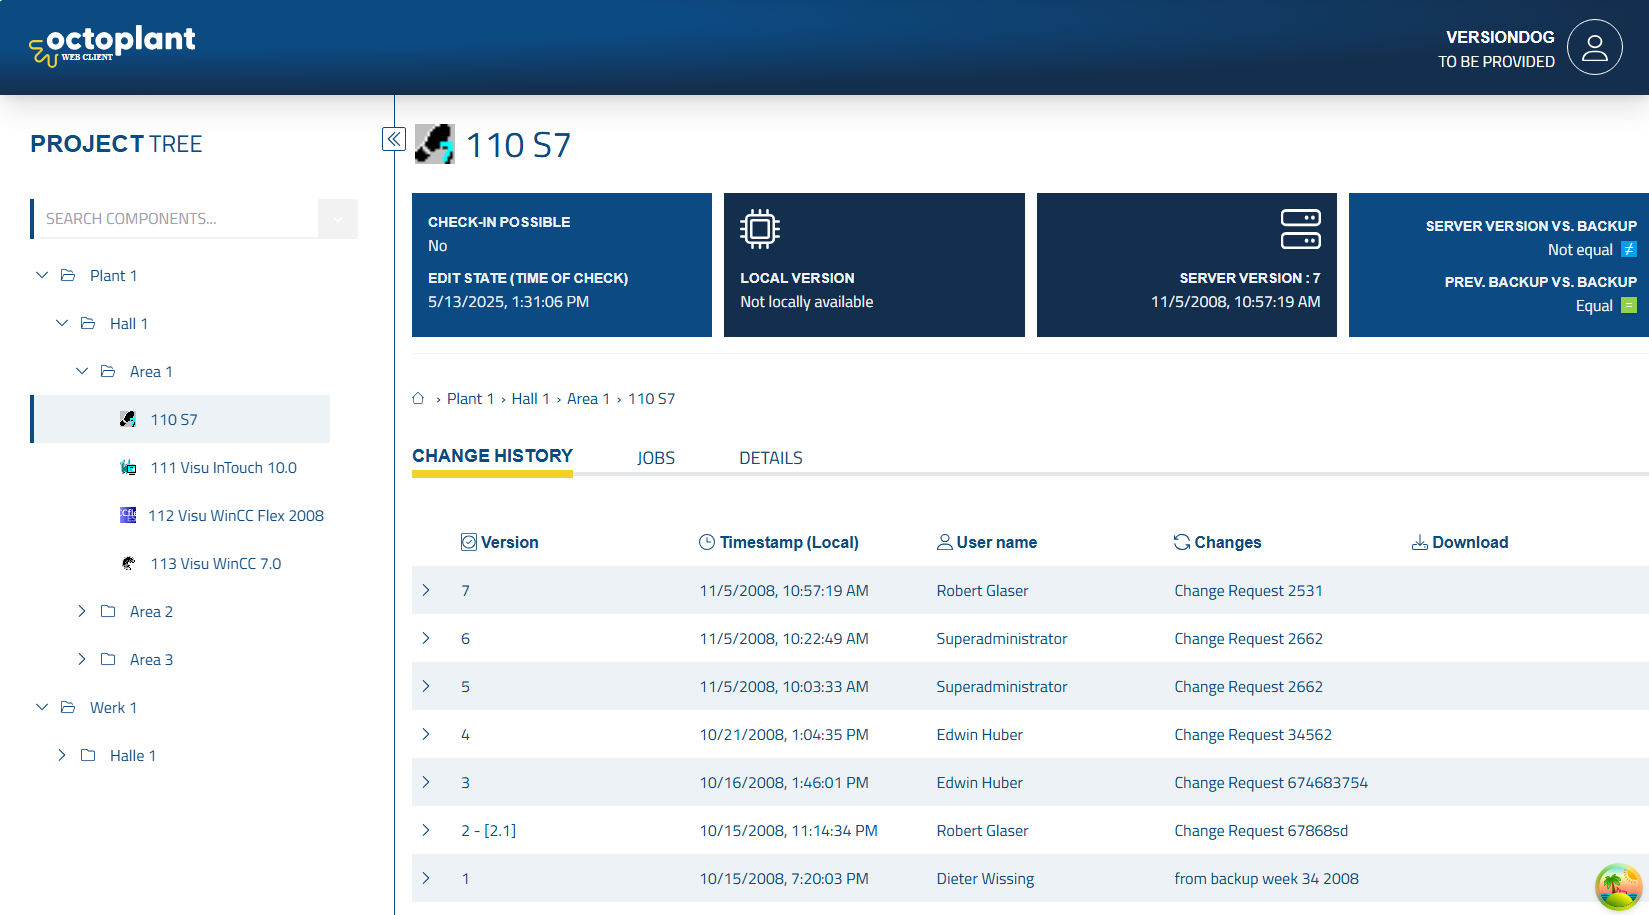The image size is (1649, 915).
Task: Open the Details tab
Action: pos(770,457)
